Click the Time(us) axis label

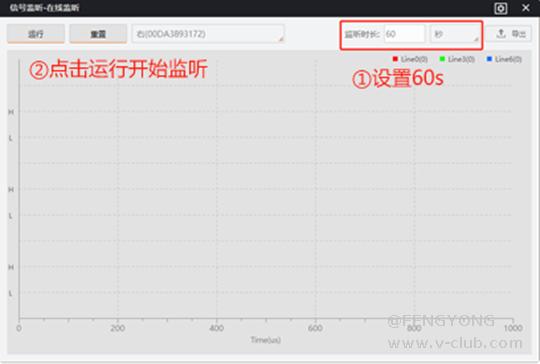266,340
